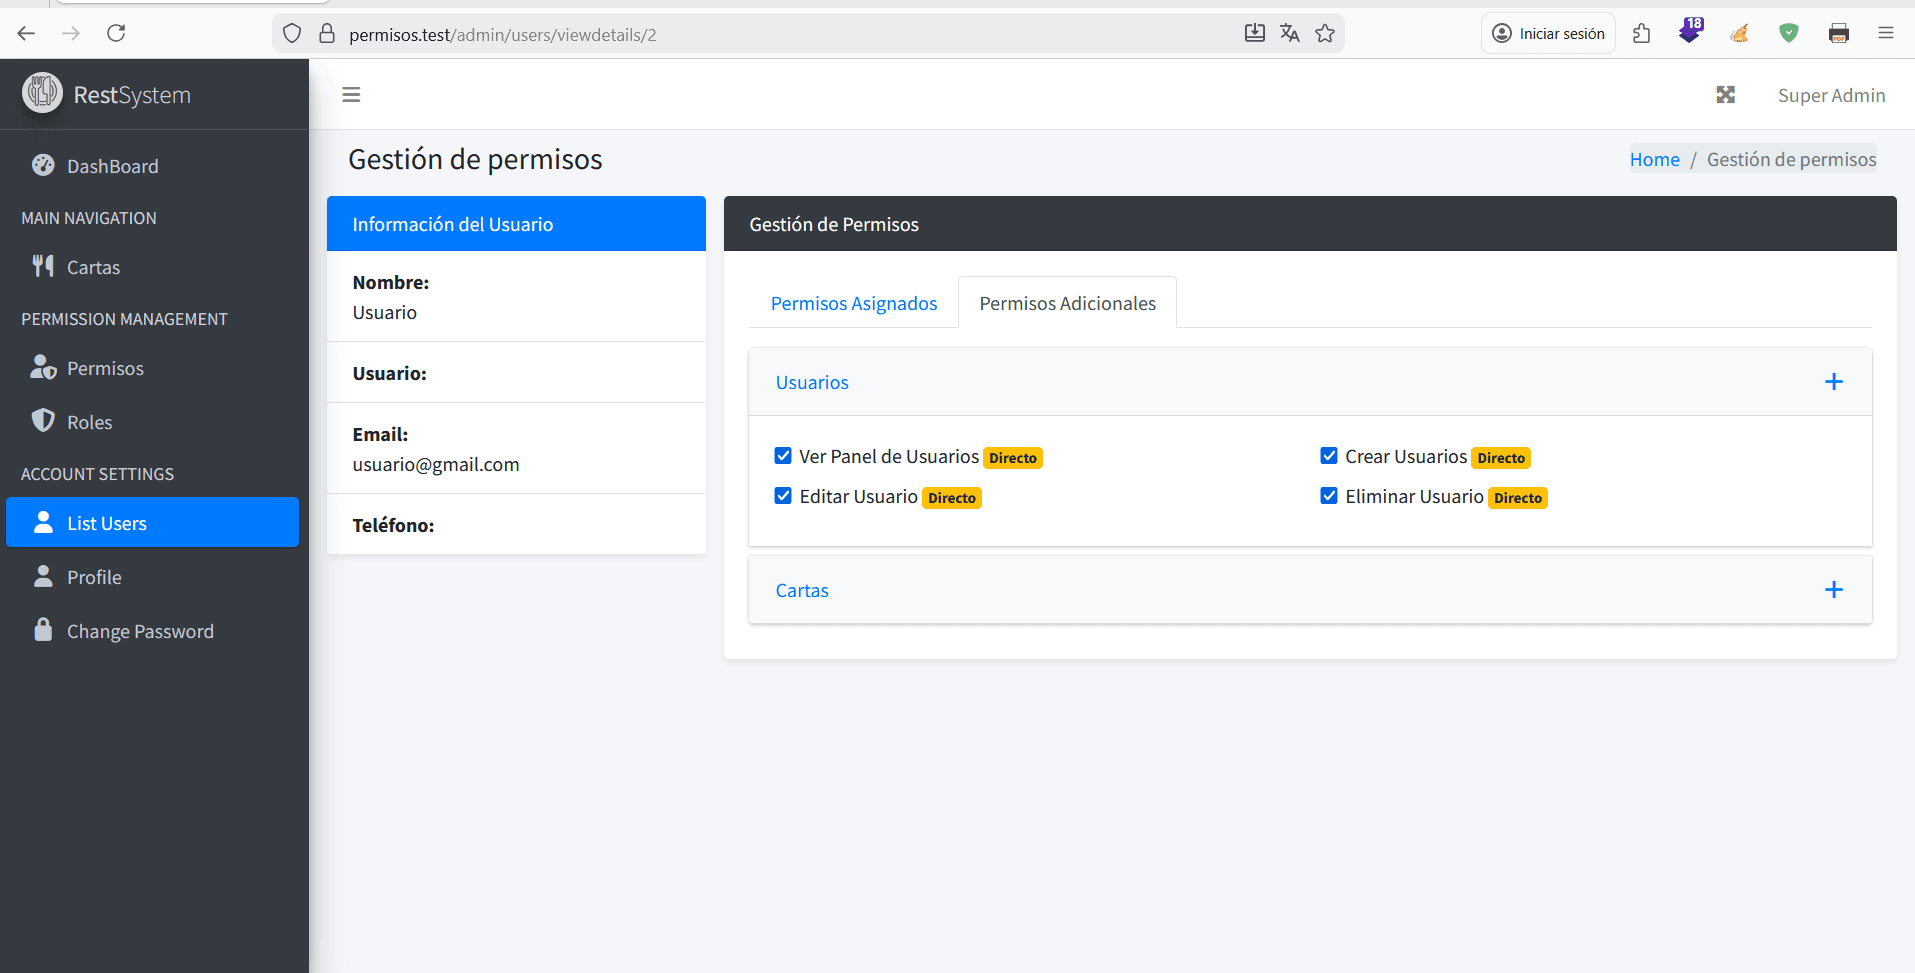Toggle the Crear Usuarios checkbox
This screenshot has width=1915, height=973.
pyautogui.click(x=1329, y=456)
